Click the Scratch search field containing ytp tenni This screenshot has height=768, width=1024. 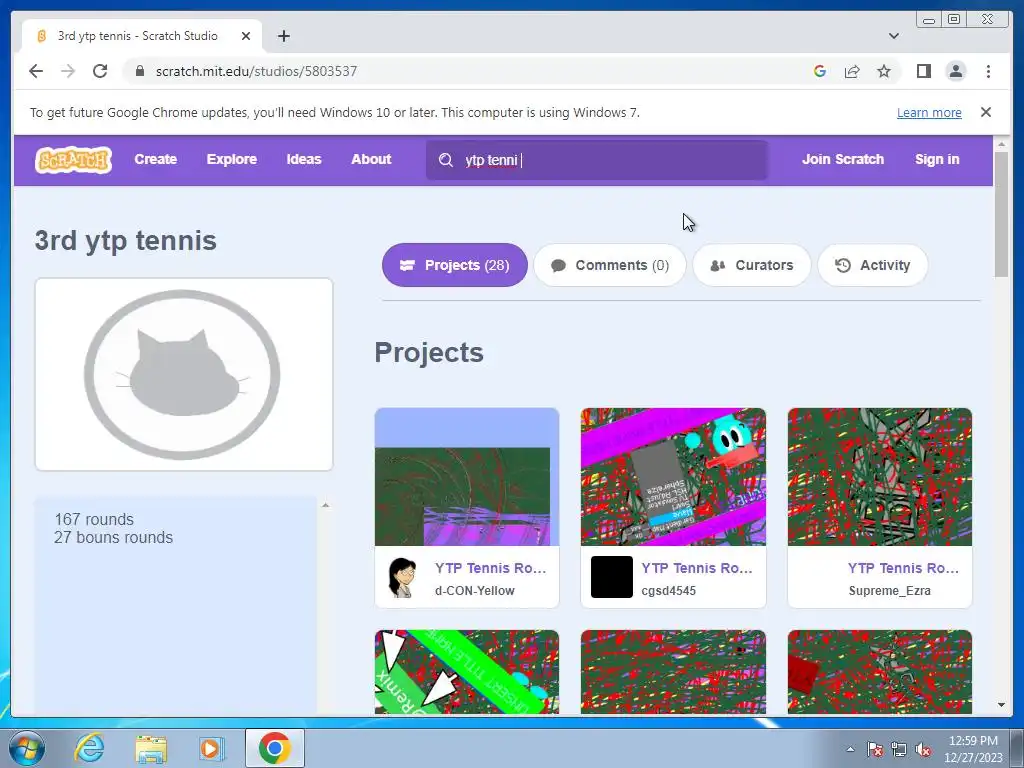(597, 160)
